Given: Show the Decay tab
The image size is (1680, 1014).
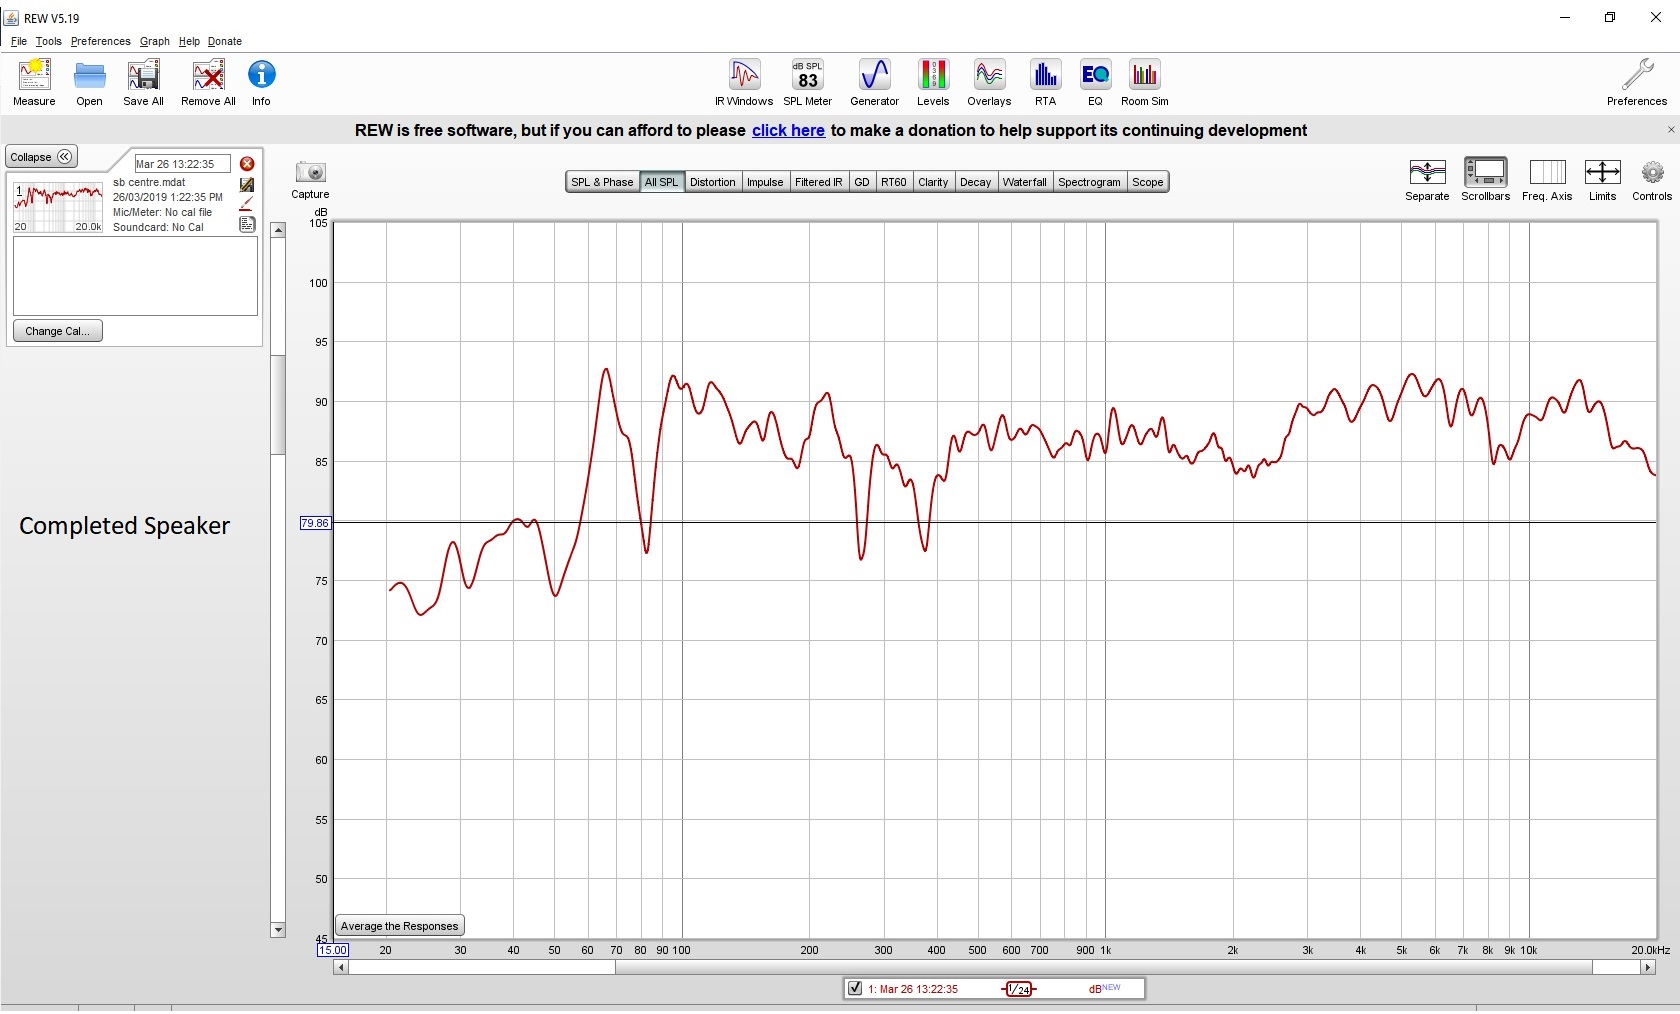Looking at the screenshot, I should [x=975, y=182].
